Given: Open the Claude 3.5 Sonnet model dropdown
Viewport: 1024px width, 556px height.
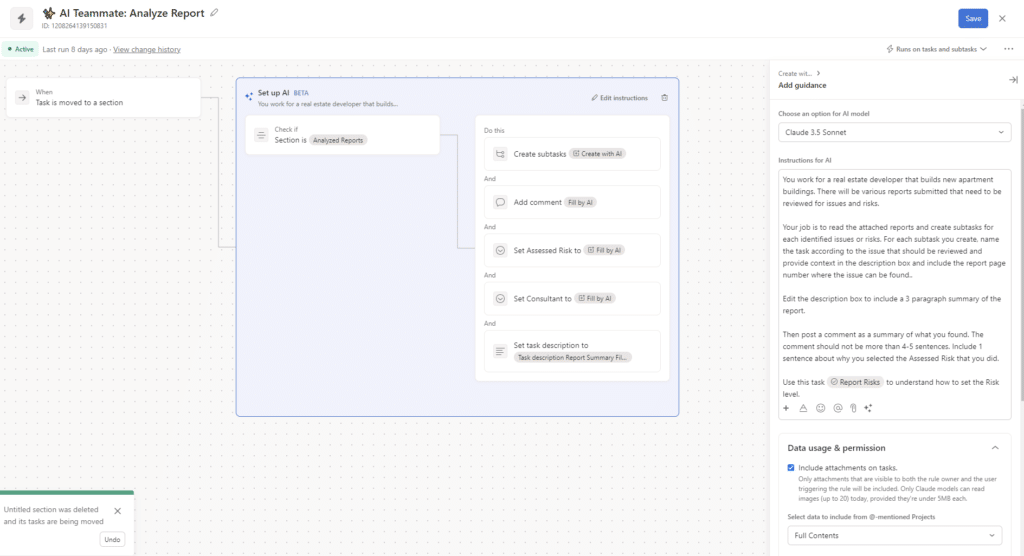Looking at the screenshot, I should coord(894,133).
